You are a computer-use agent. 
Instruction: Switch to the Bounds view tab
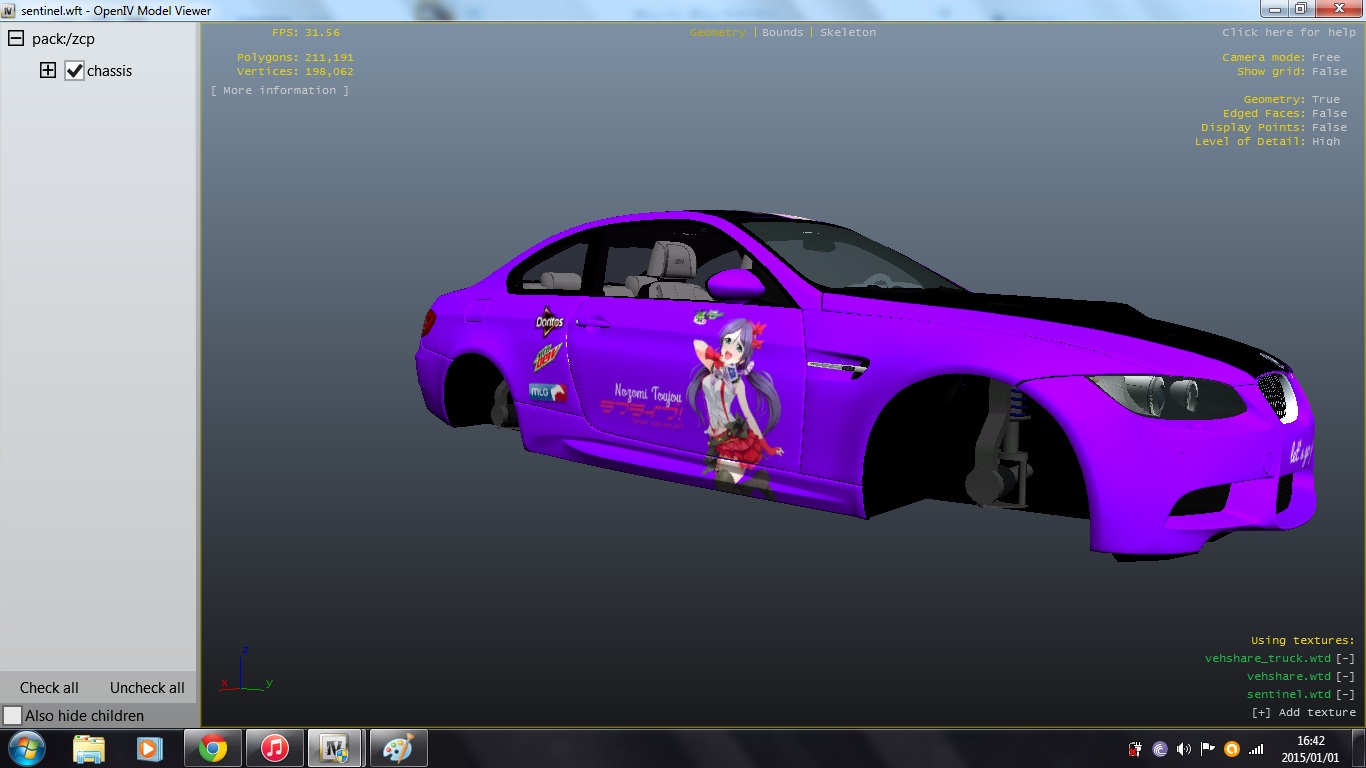[782, 32]
